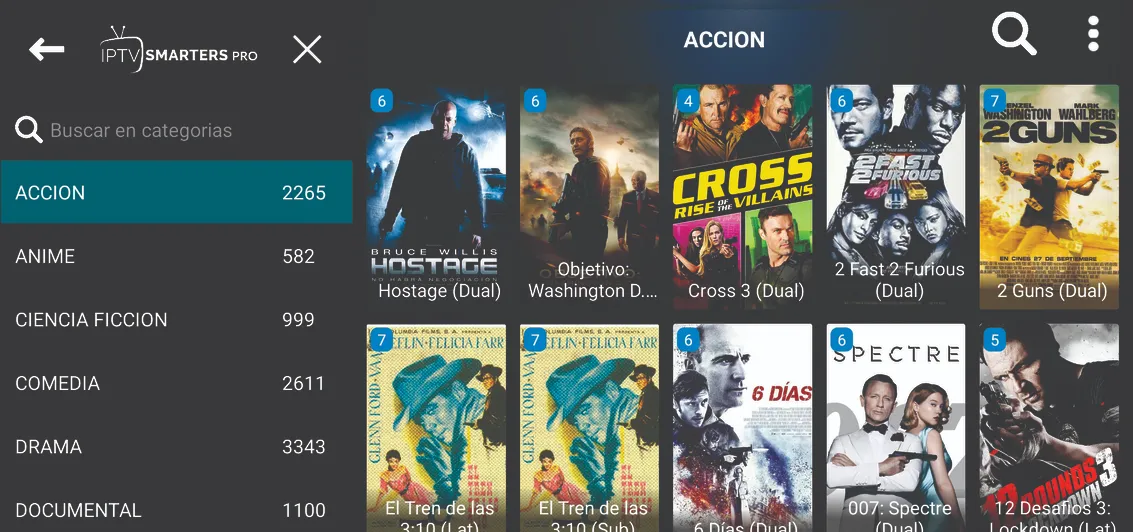This screenshot has width=1133, height=532.
Task: Open the CIENCIA FICCION category
Action: tap(177, 319)
